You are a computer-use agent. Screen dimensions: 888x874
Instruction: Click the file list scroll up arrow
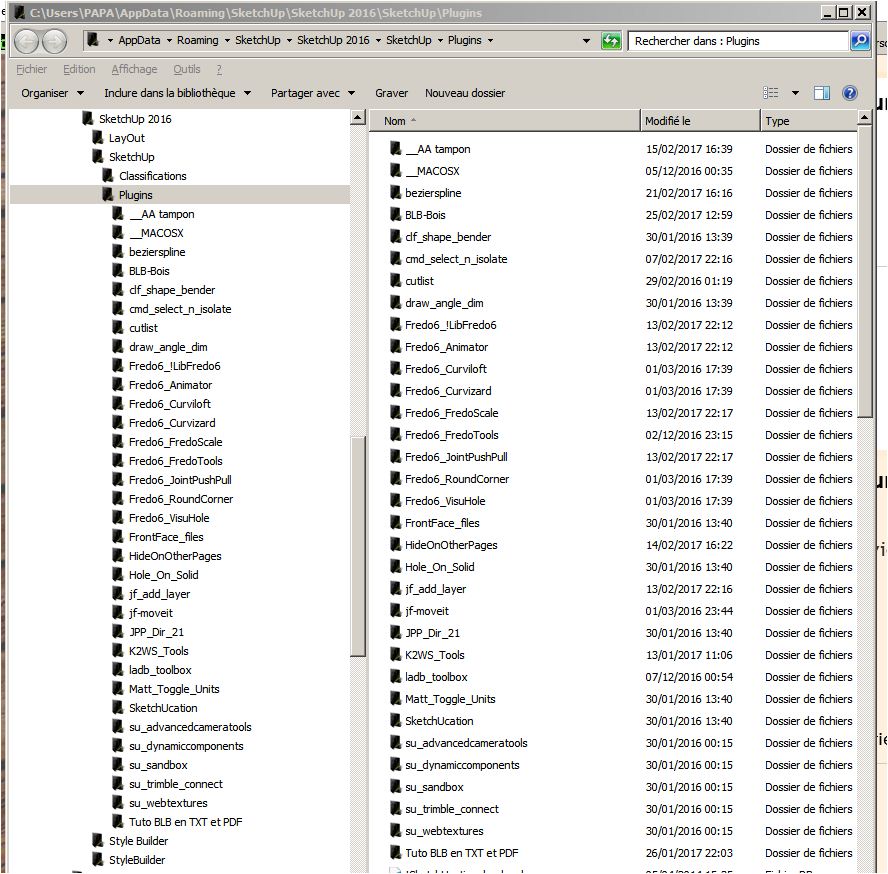point(864,117)
